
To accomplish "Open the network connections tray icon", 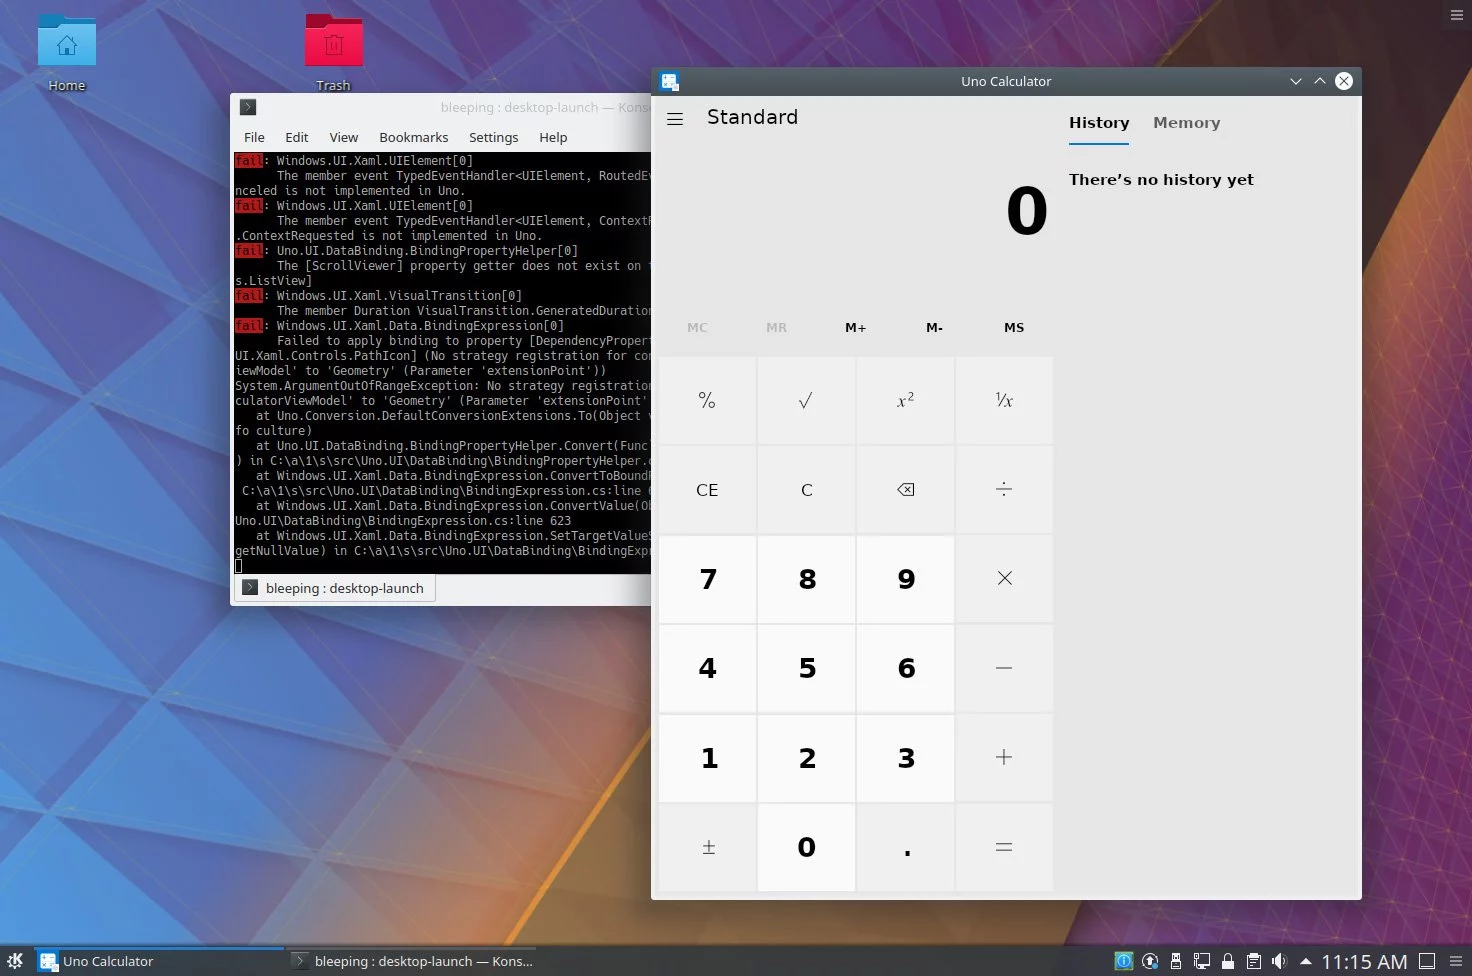I will pos(1202,961).
